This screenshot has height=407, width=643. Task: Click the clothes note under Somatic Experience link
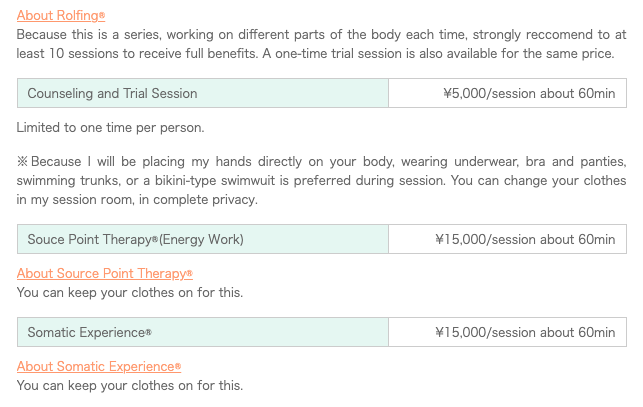point(130,385)
